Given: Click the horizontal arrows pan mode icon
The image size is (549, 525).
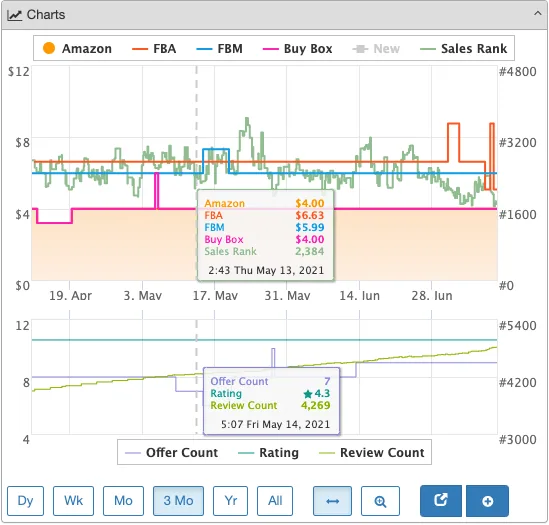Looking at the screenshot, I should tap(332, 501).
